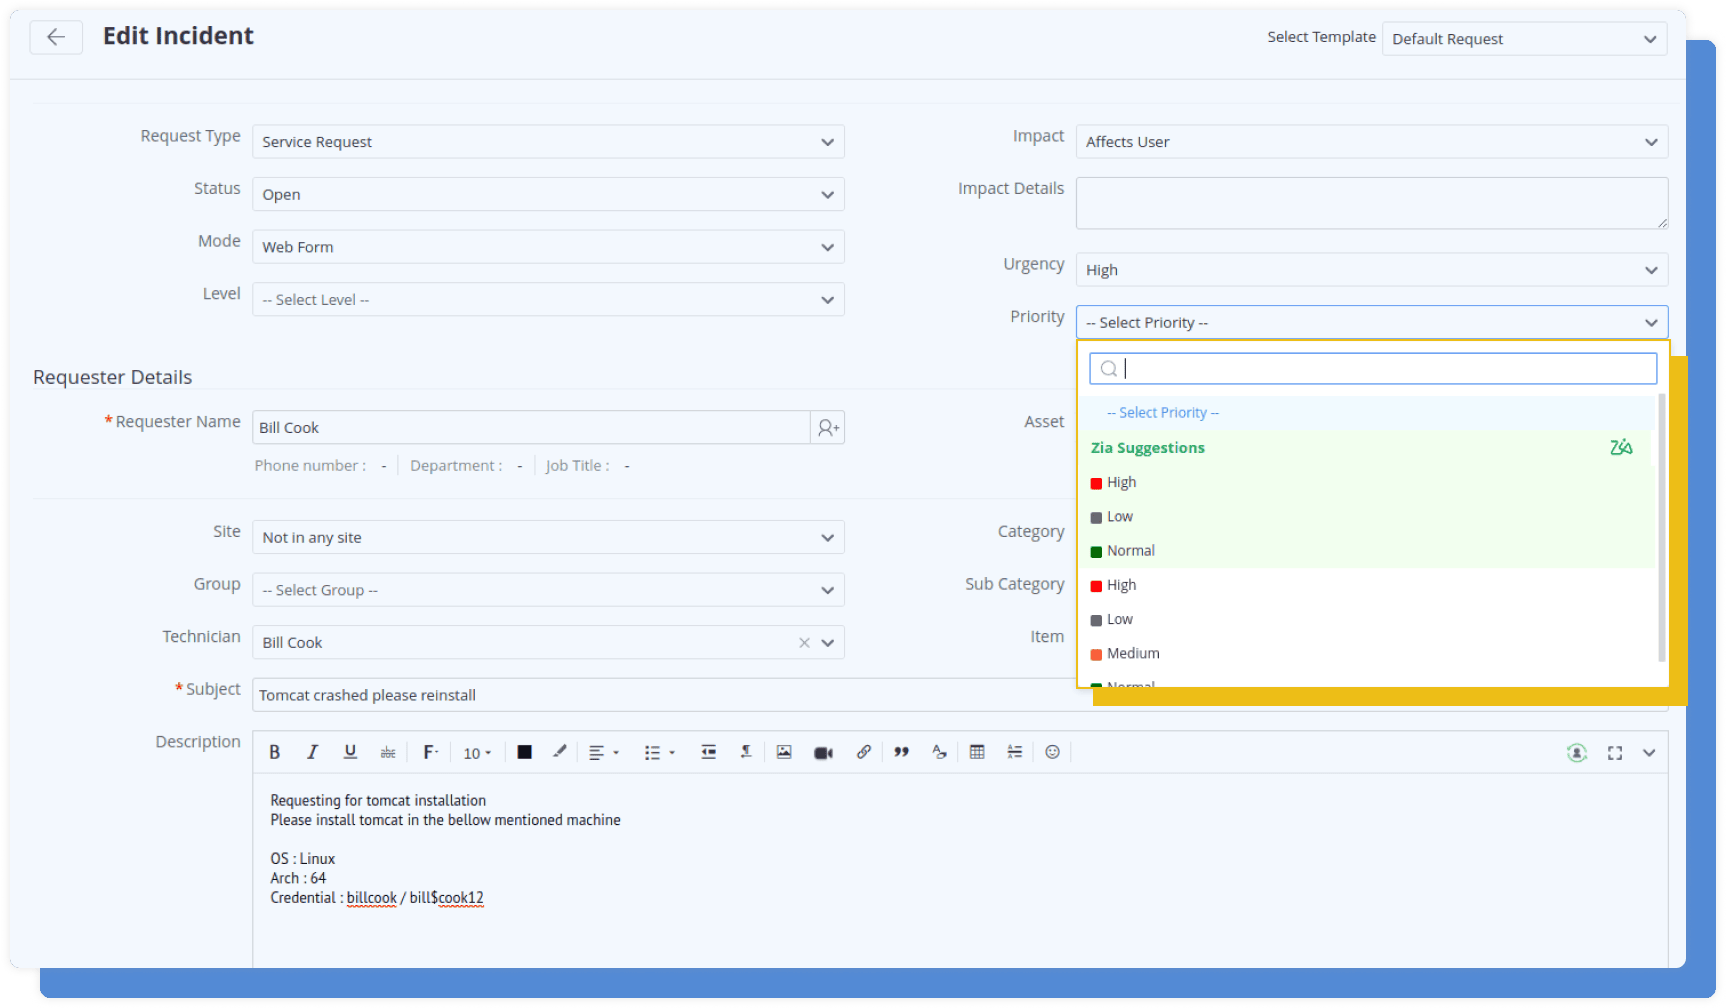Open the Request Type dropdown

(x=547, y=142)
